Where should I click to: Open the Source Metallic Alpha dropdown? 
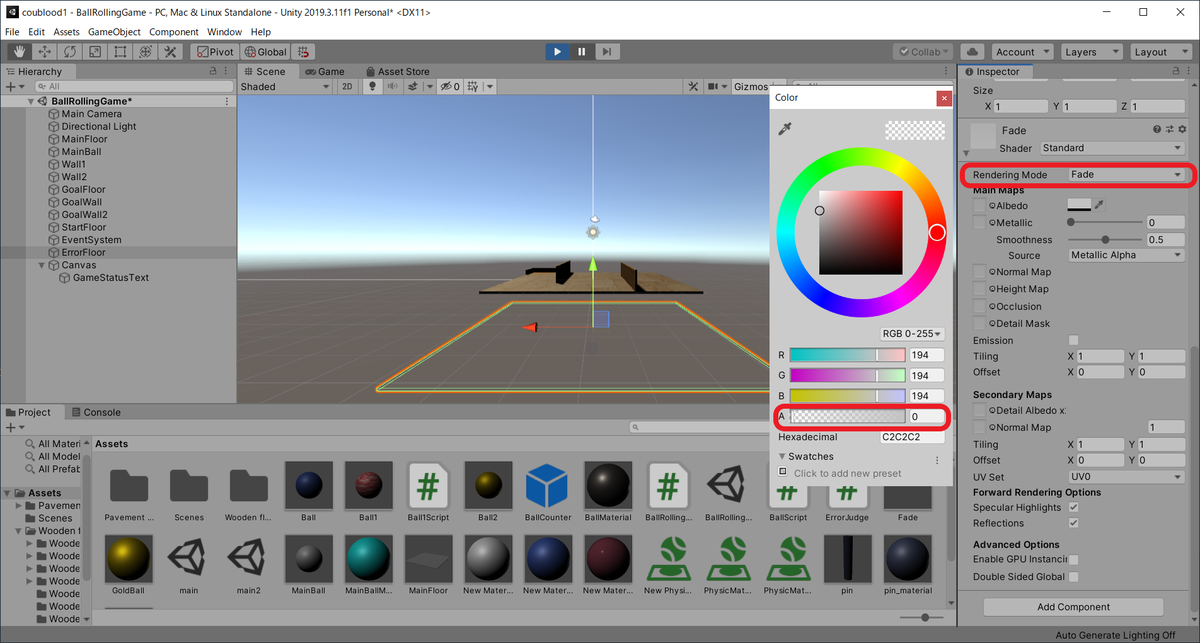coord(1126,255)
